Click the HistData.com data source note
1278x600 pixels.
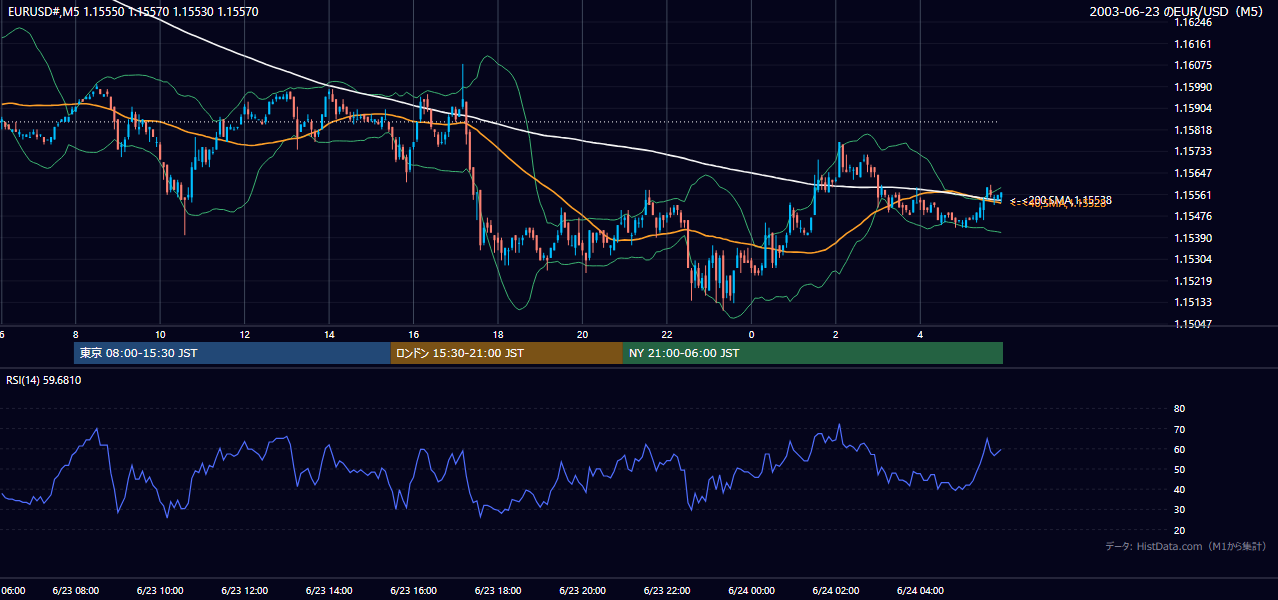(1185, 546)
